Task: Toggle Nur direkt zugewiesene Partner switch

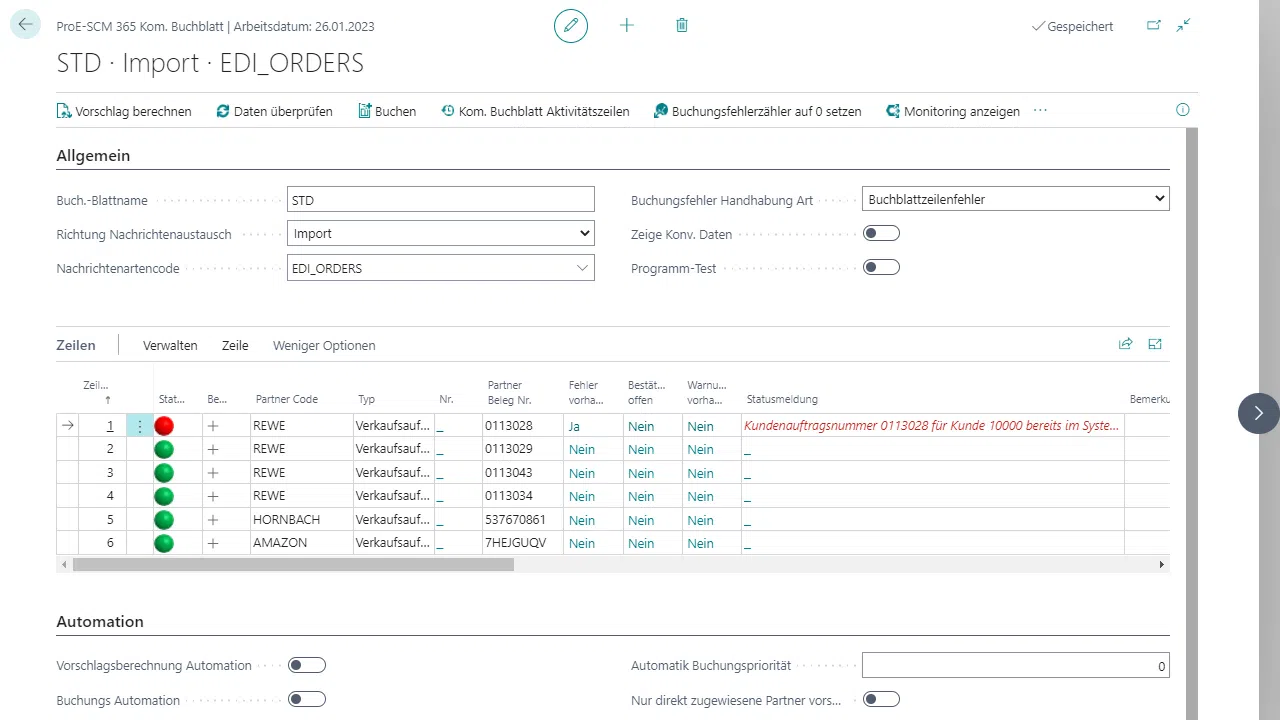Action: 881,699
